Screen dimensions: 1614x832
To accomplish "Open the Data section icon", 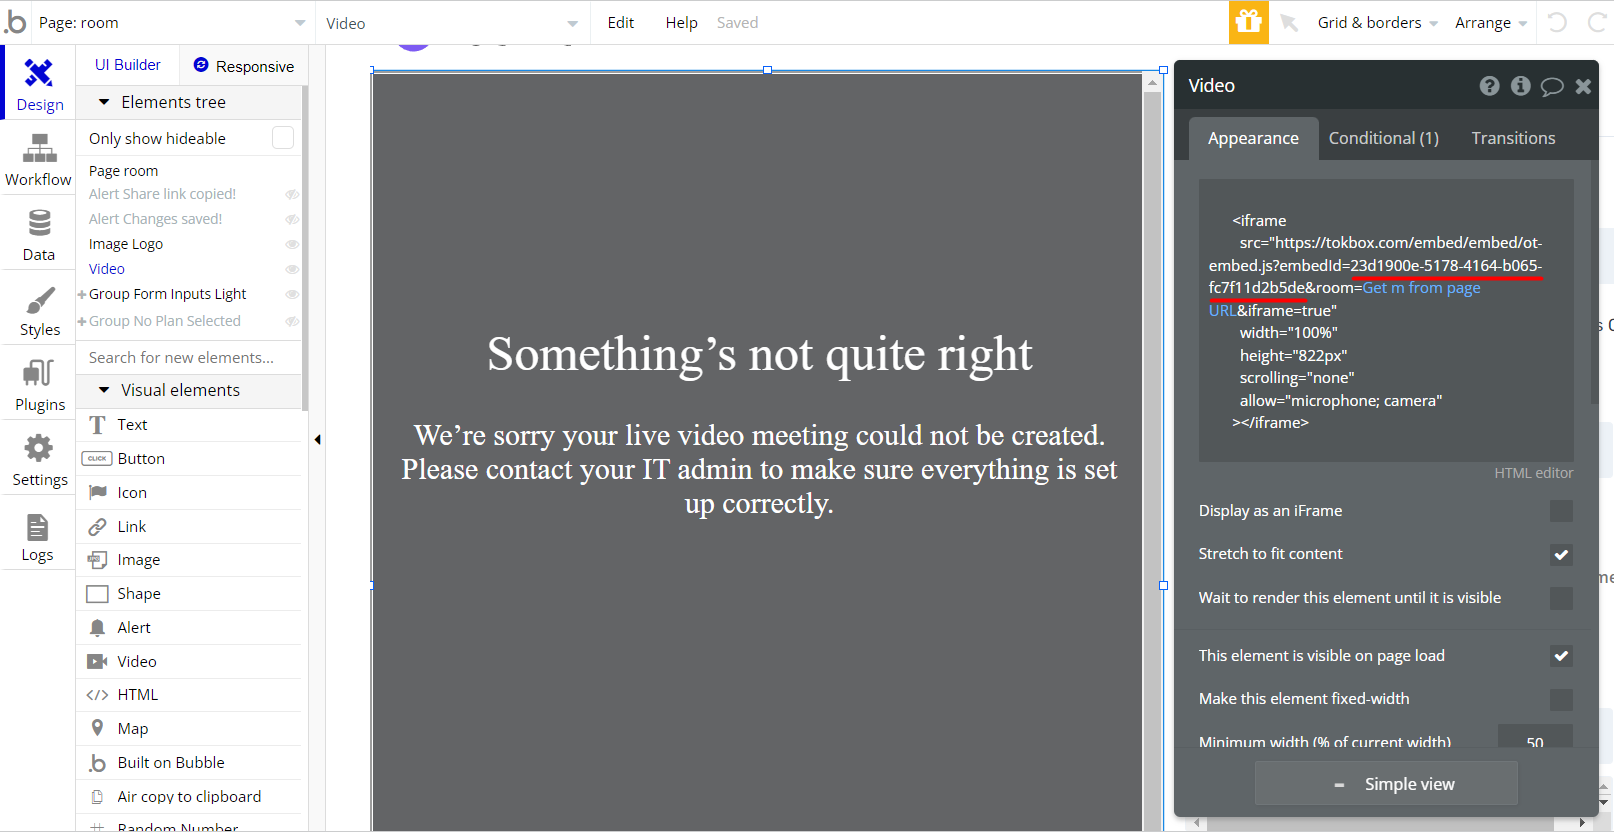I will point(39,224).
